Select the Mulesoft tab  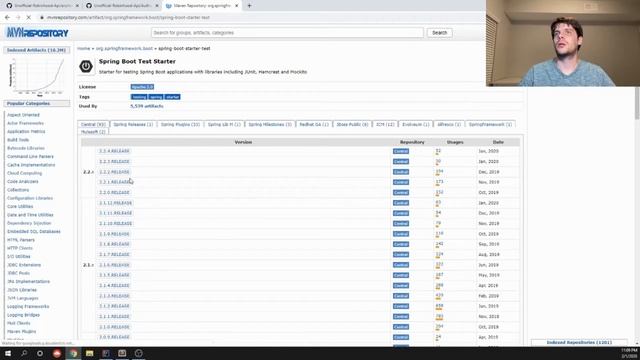(x=93, y=132)
